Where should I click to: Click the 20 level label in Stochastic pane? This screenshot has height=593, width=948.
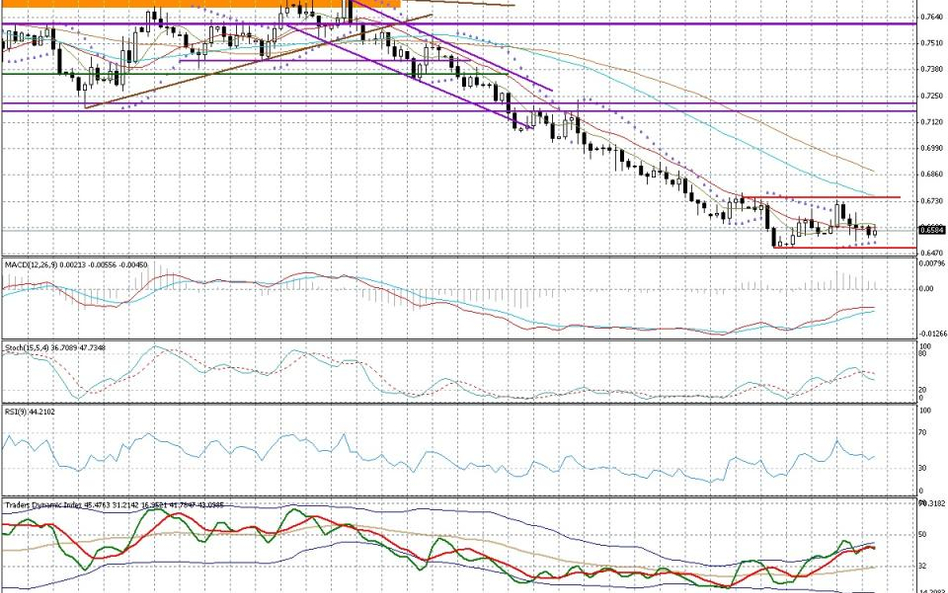(x=923, y=390)
